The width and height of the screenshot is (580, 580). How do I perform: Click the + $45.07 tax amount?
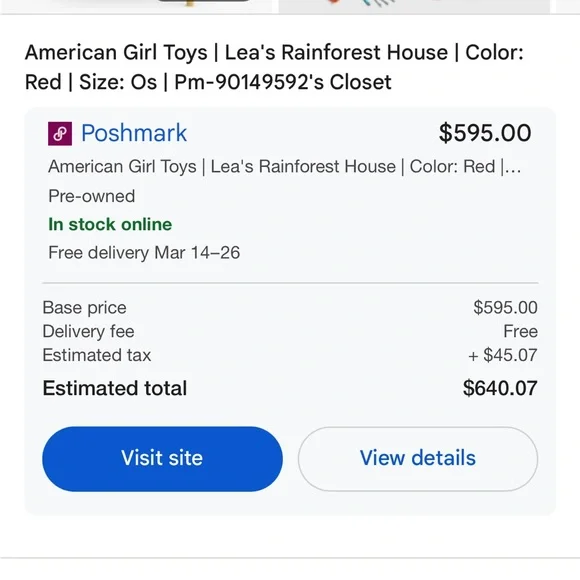pos(503,355)
